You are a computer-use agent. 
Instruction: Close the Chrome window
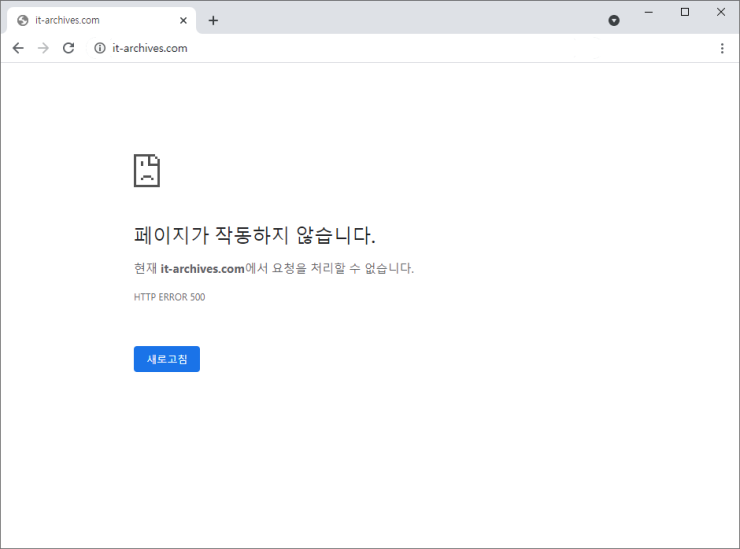(721, 12)
